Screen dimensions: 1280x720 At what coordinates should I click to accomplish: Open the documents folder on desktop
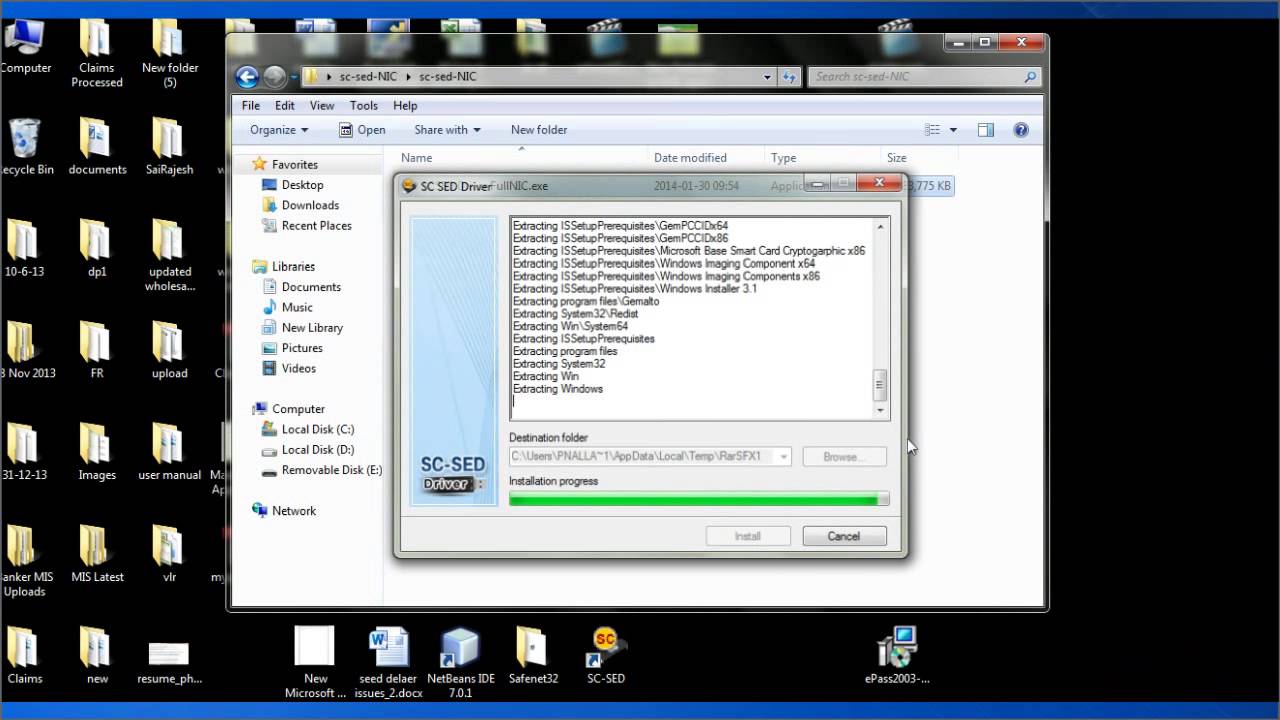[97, 147]
